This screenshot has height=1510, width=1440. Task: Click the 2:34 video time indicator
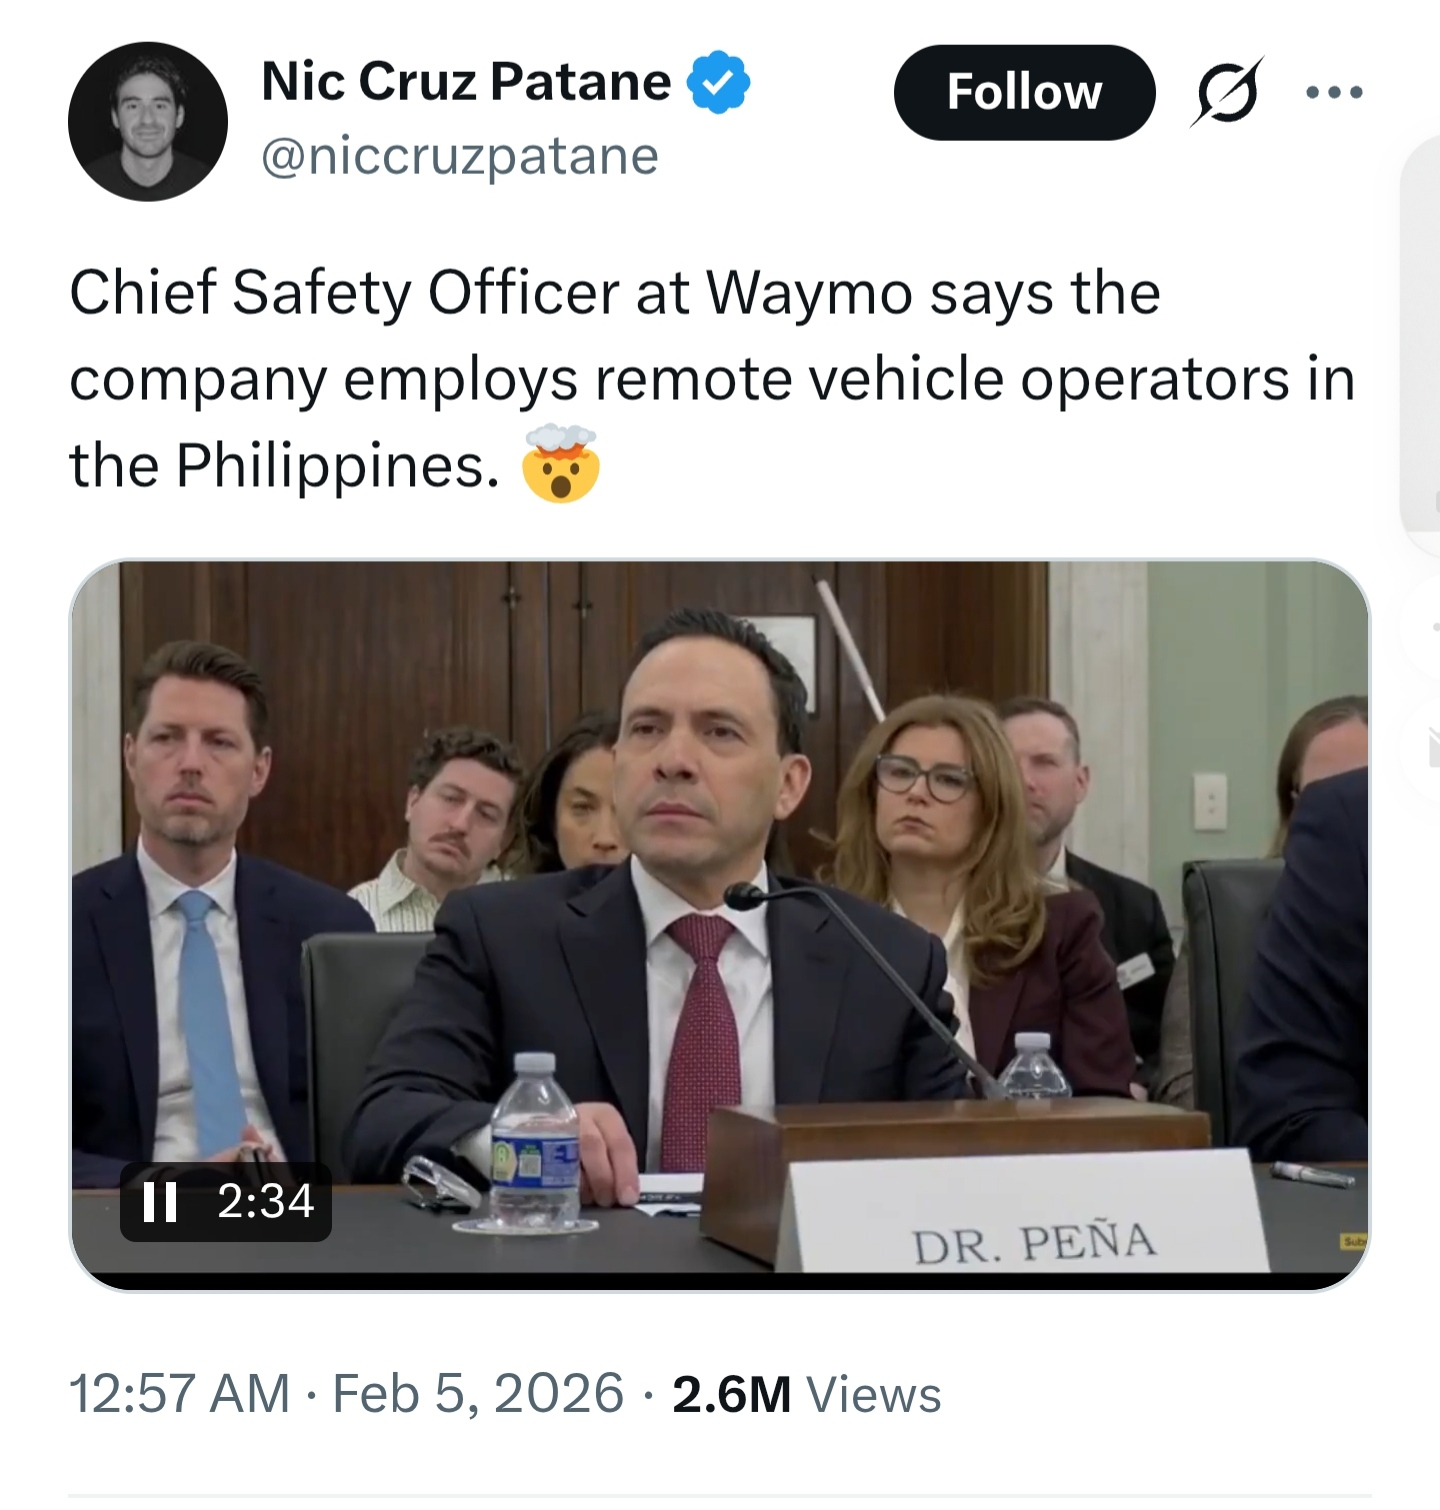tap(265, 1201)
